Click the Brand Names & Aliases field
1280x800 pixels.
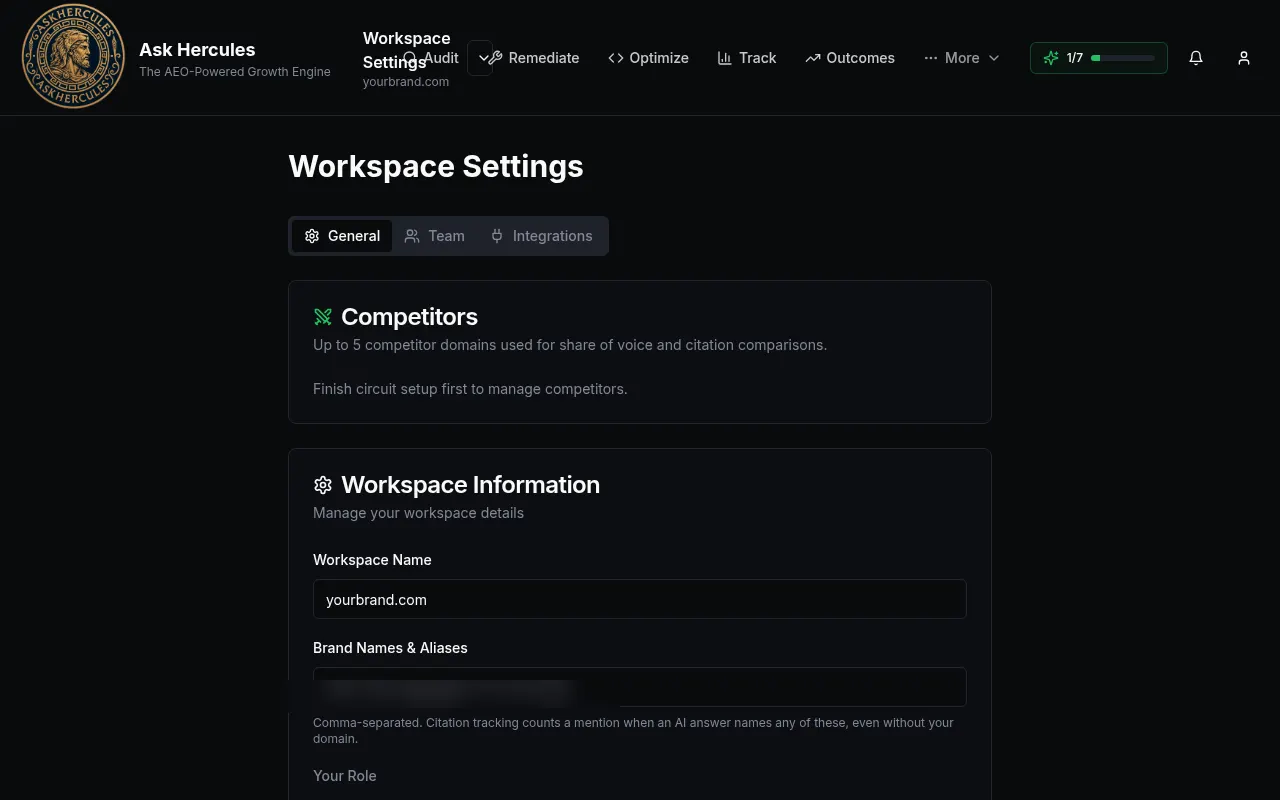pyautogui.click(x=640, y=687)
